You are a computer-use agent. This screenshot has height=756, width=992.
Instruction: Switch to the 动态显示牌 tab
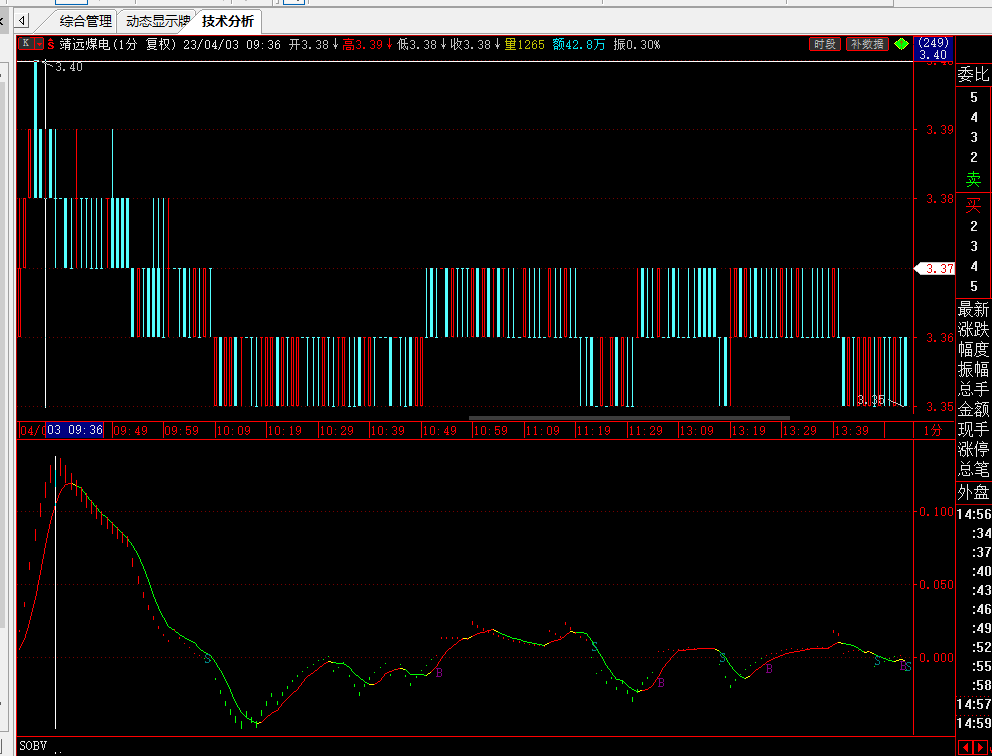point(157,20)
